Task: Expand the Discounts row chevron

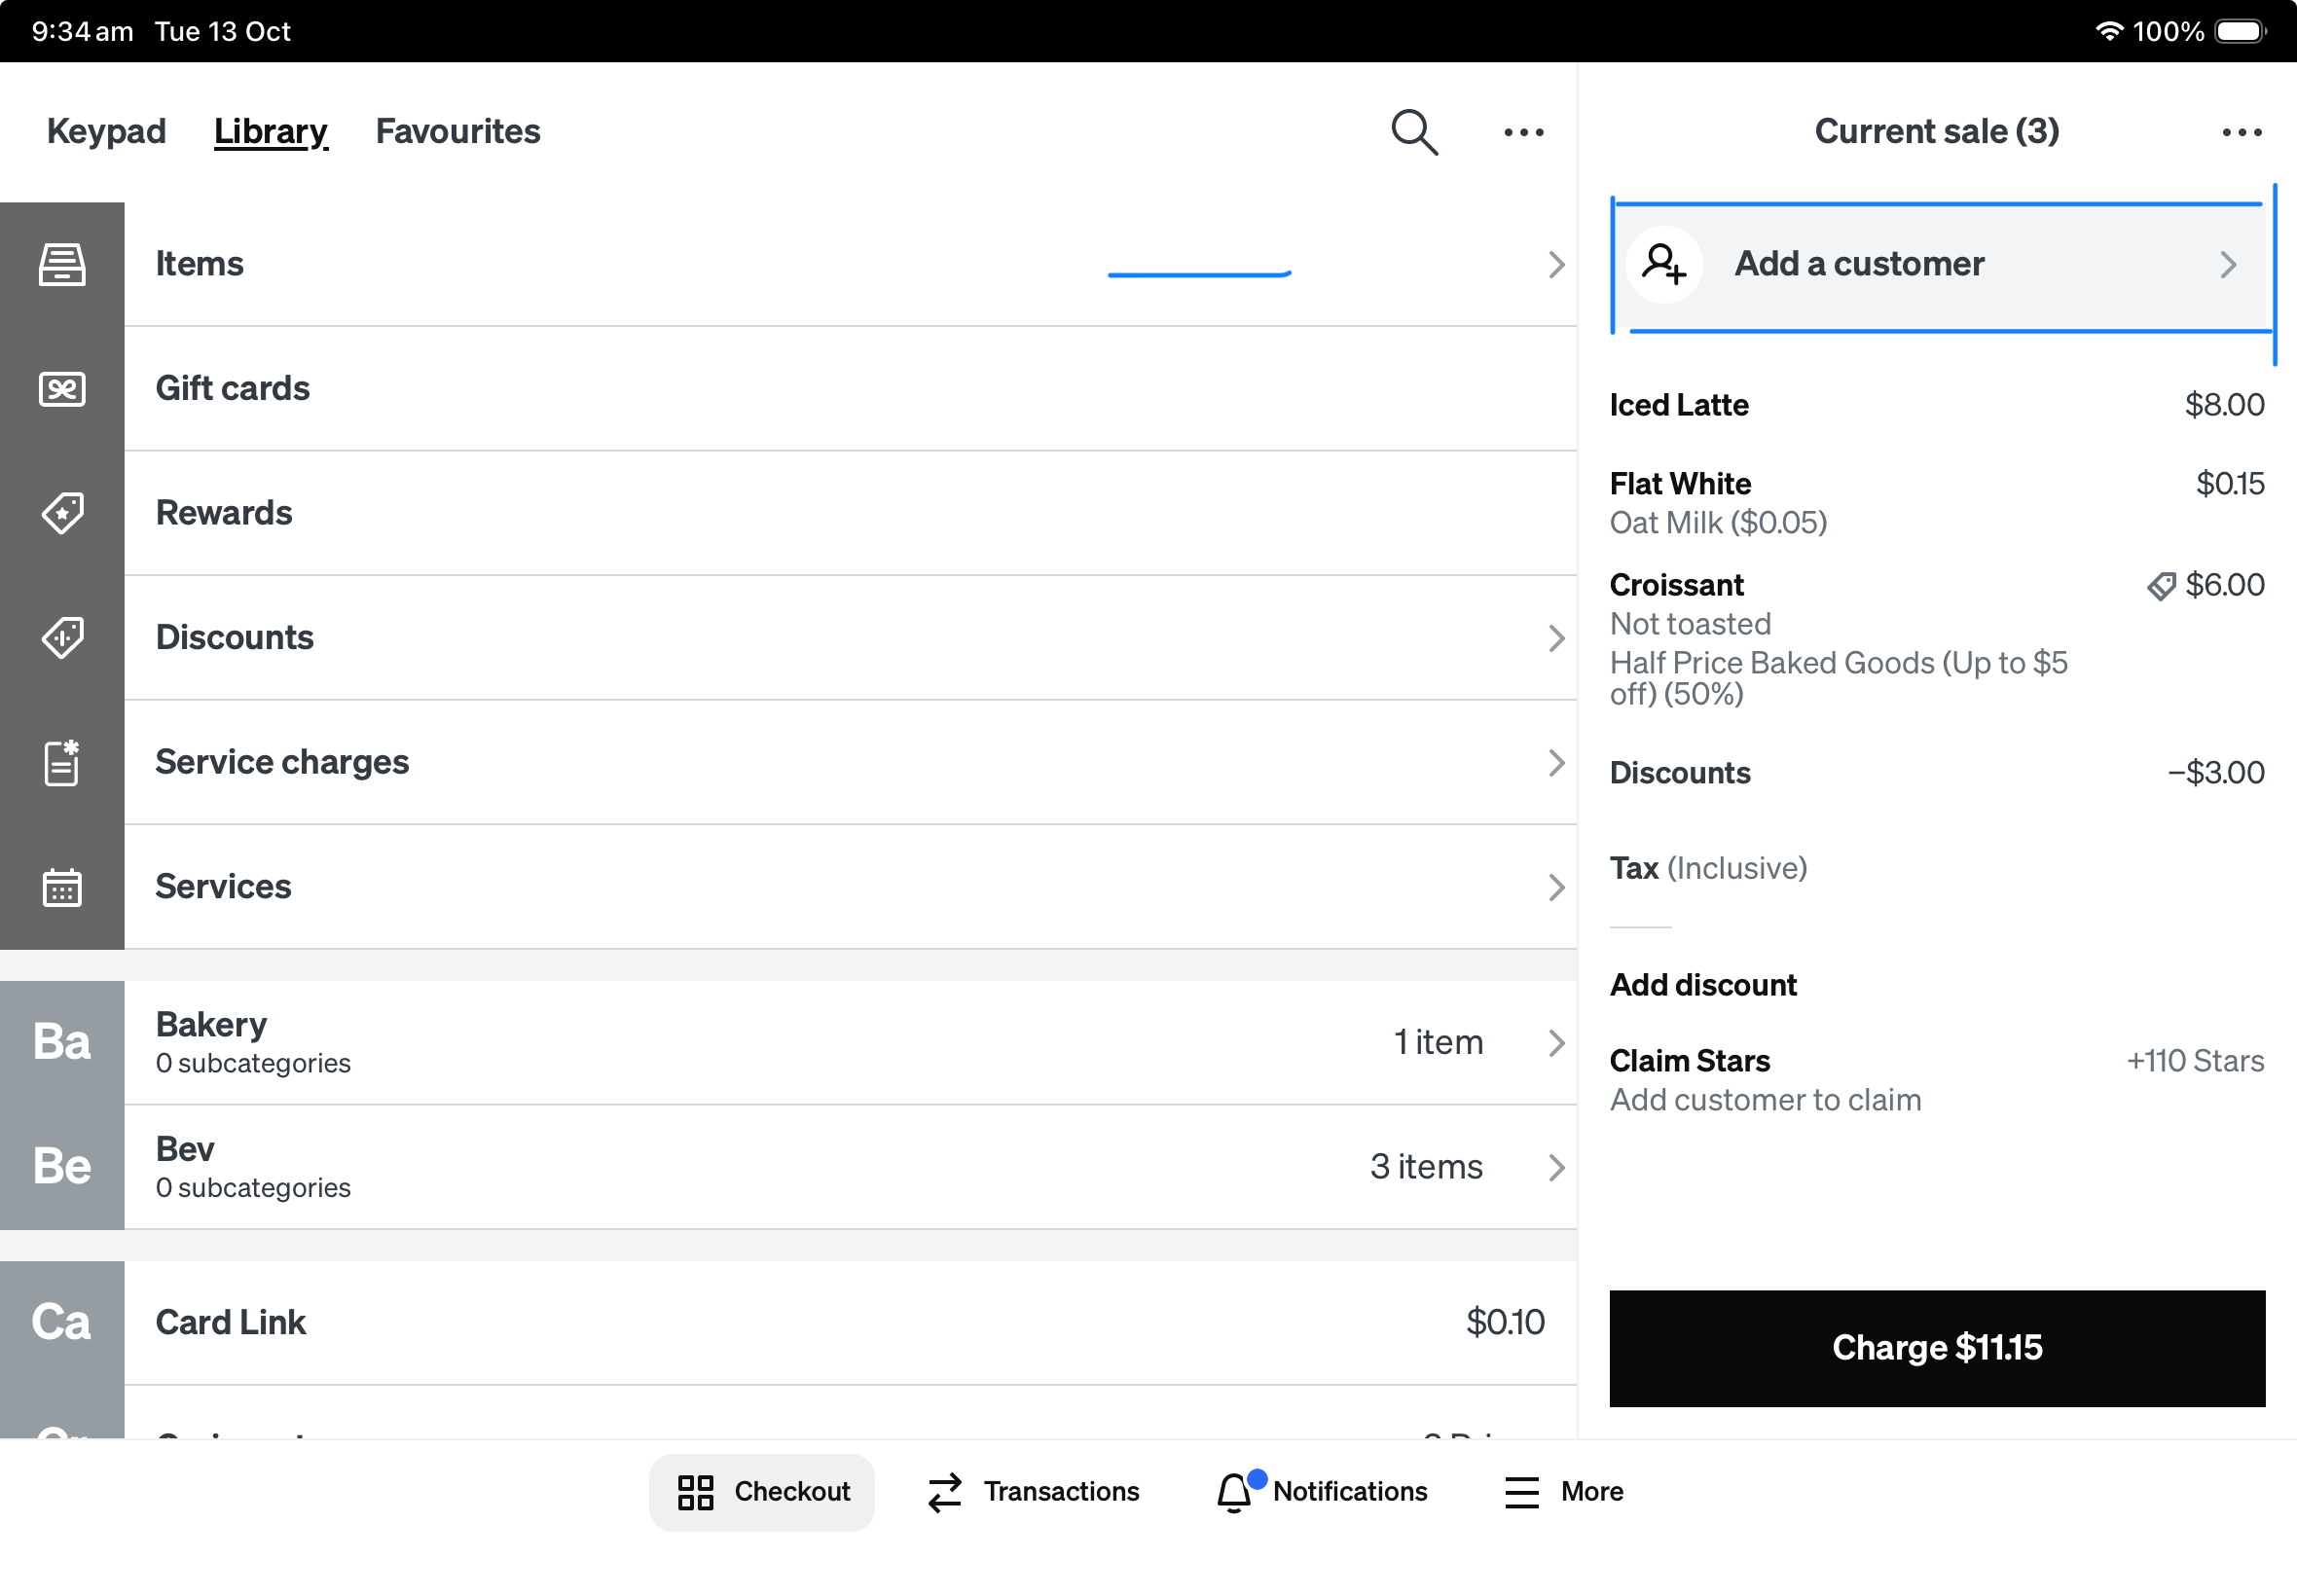Action: 1556,637
